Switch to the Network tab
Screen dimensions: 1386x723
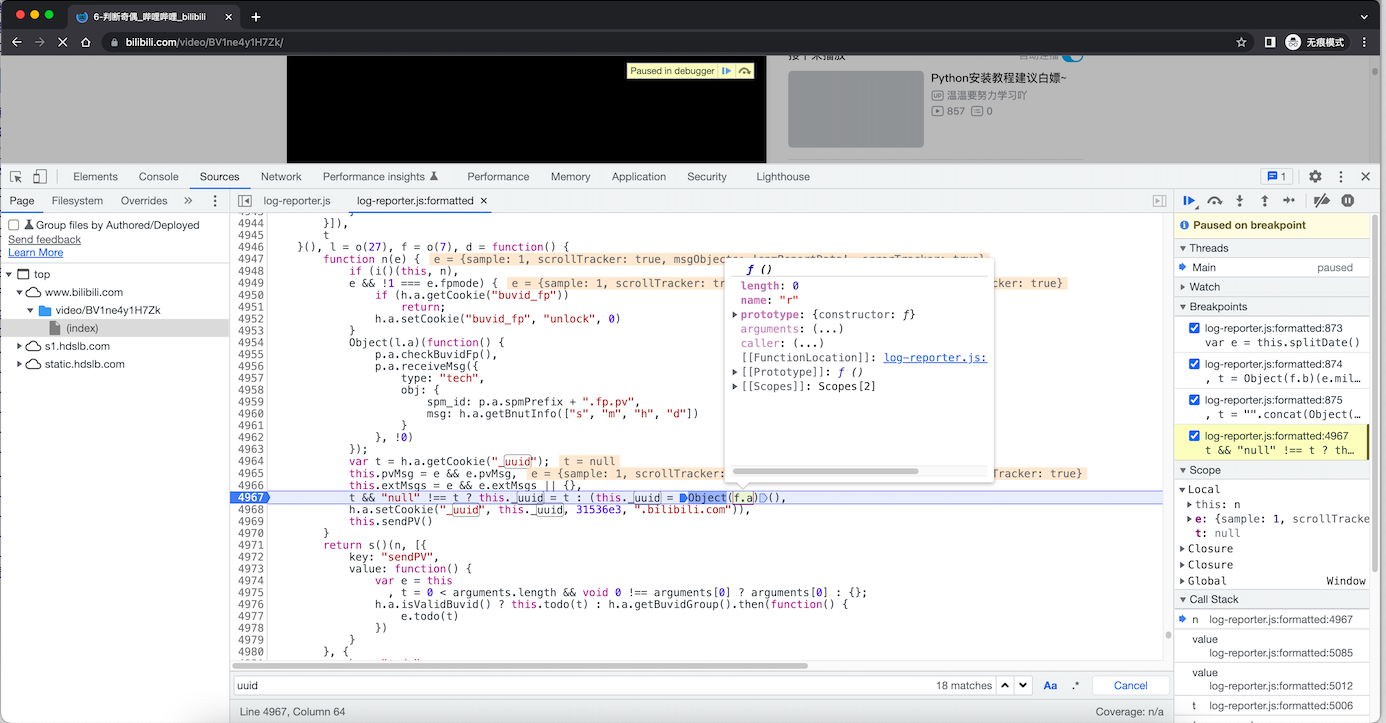[281, 177]
